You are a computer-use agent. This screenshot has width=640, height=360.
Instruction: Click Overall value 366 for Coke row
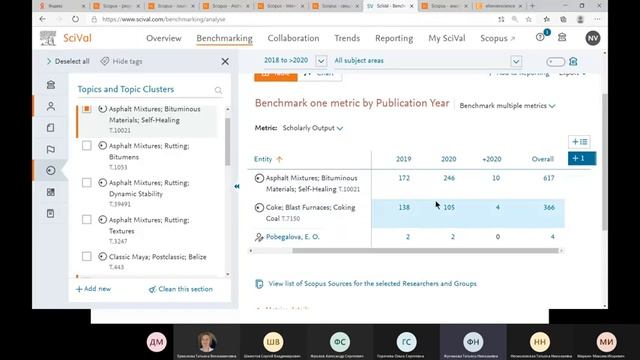coord(549,207)
